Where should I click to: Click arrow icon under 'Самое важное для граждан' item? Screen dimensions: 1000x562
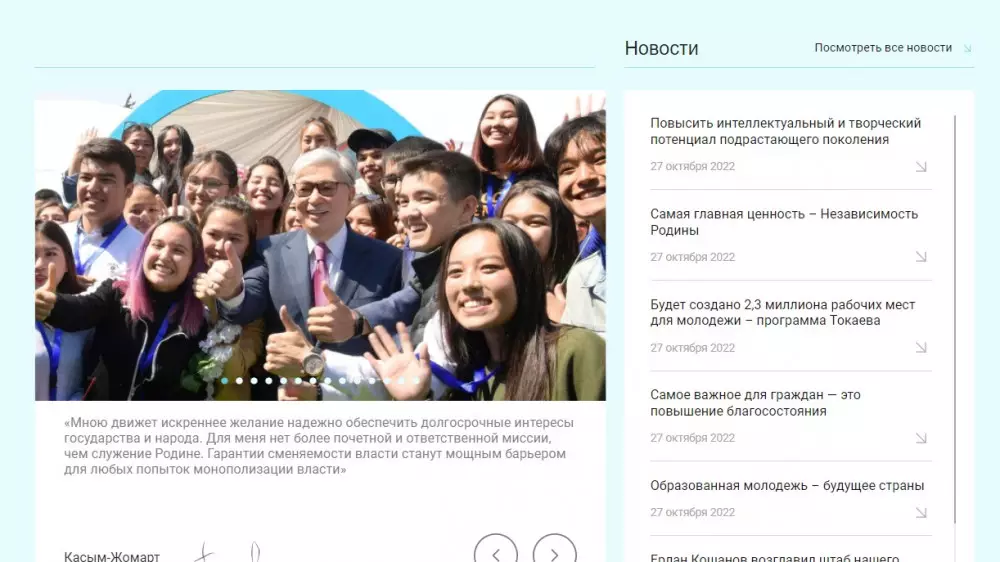coord(921,438)
